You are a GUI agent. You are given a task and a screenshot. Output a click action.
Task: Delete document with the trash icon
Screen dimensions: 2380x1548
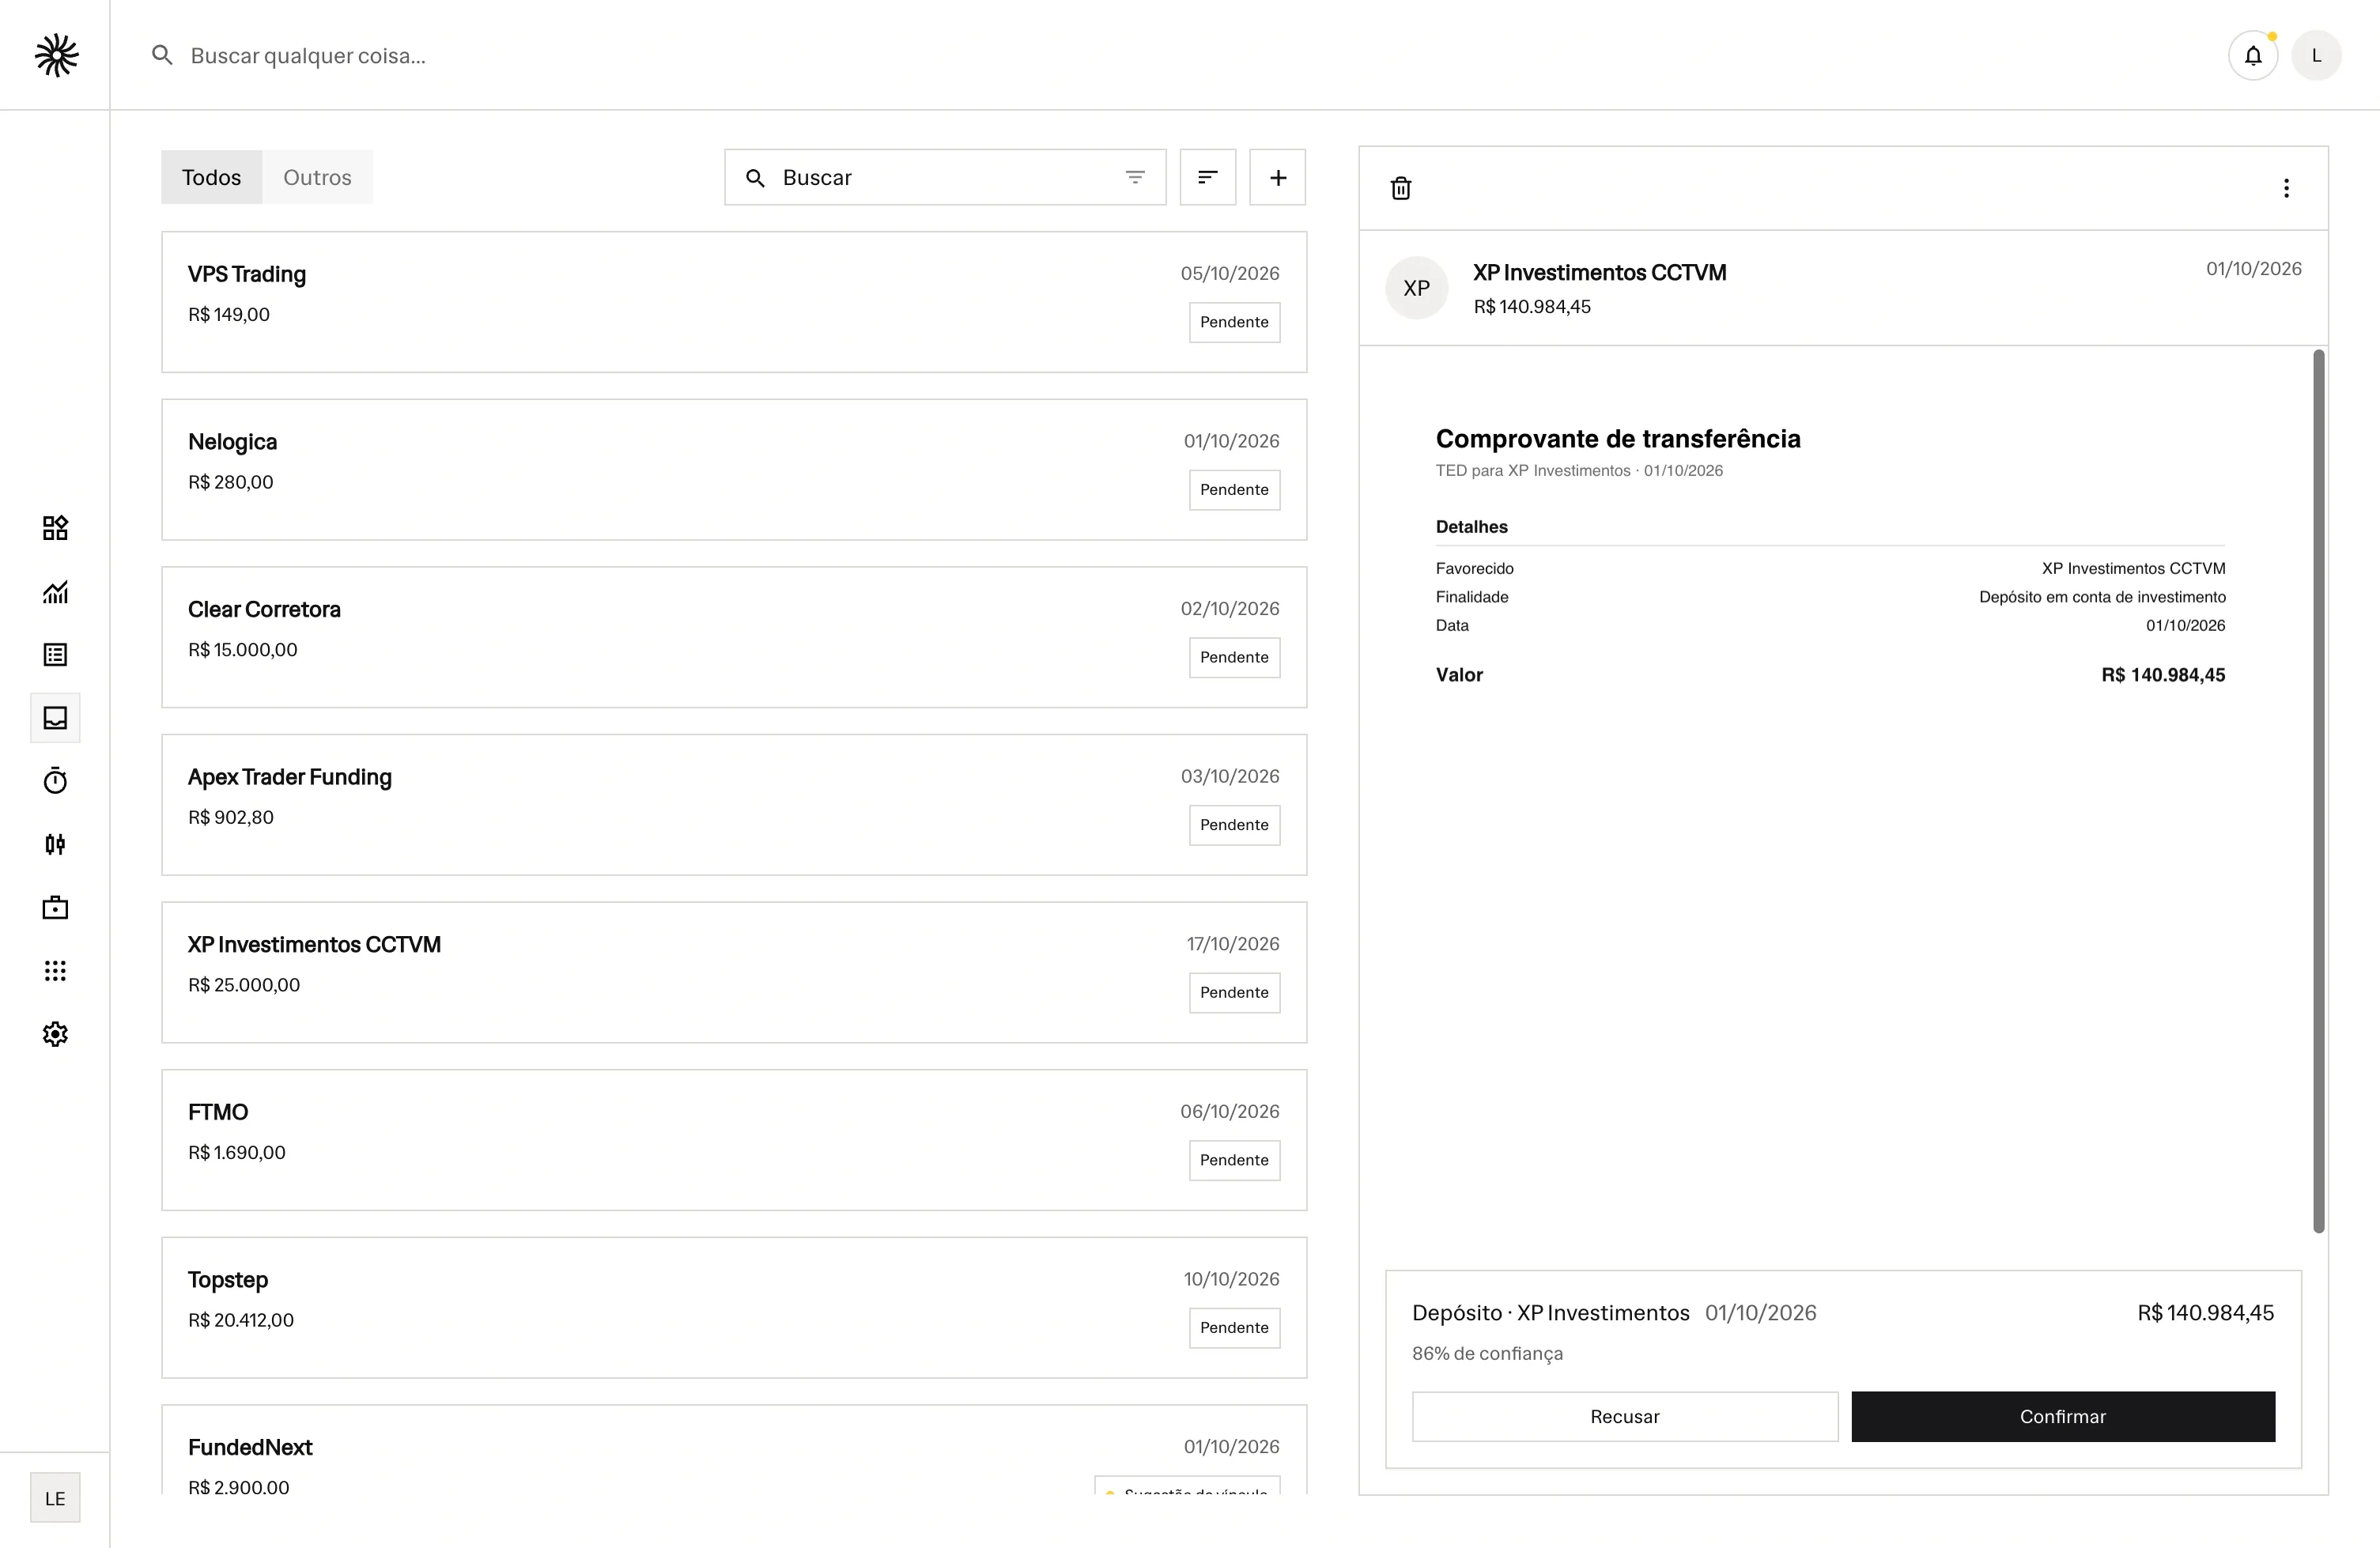(1401, 188)
